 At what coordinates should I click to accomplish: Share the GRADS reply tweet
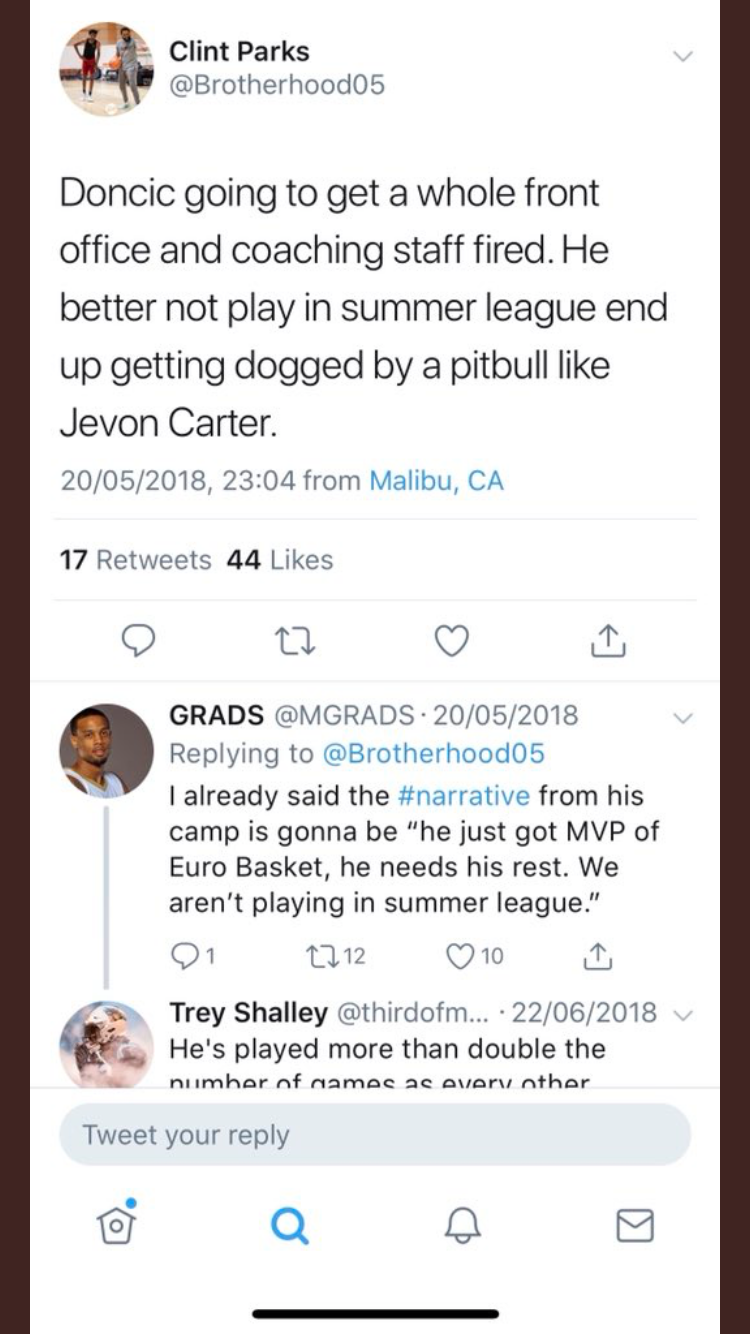[597, 957]
